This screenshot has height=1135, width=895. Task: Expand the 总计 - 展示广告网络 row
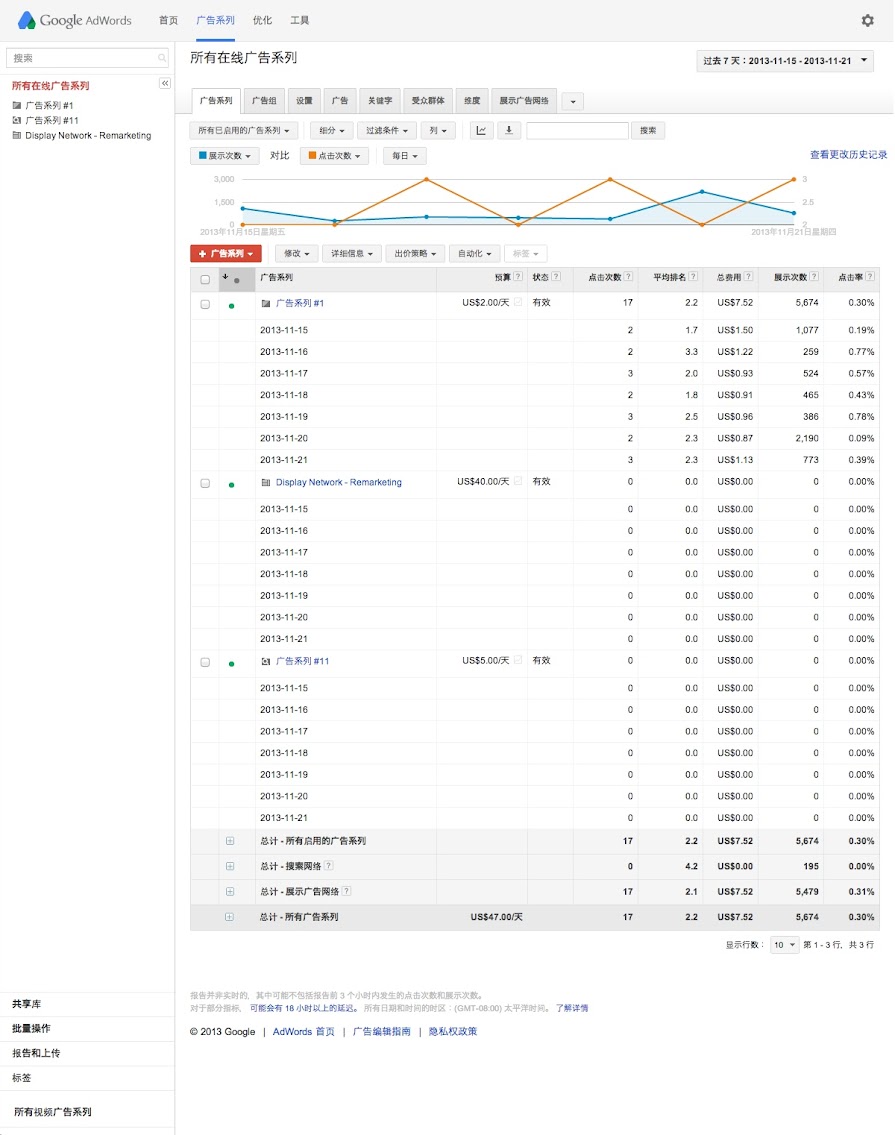tap(230, 892)
